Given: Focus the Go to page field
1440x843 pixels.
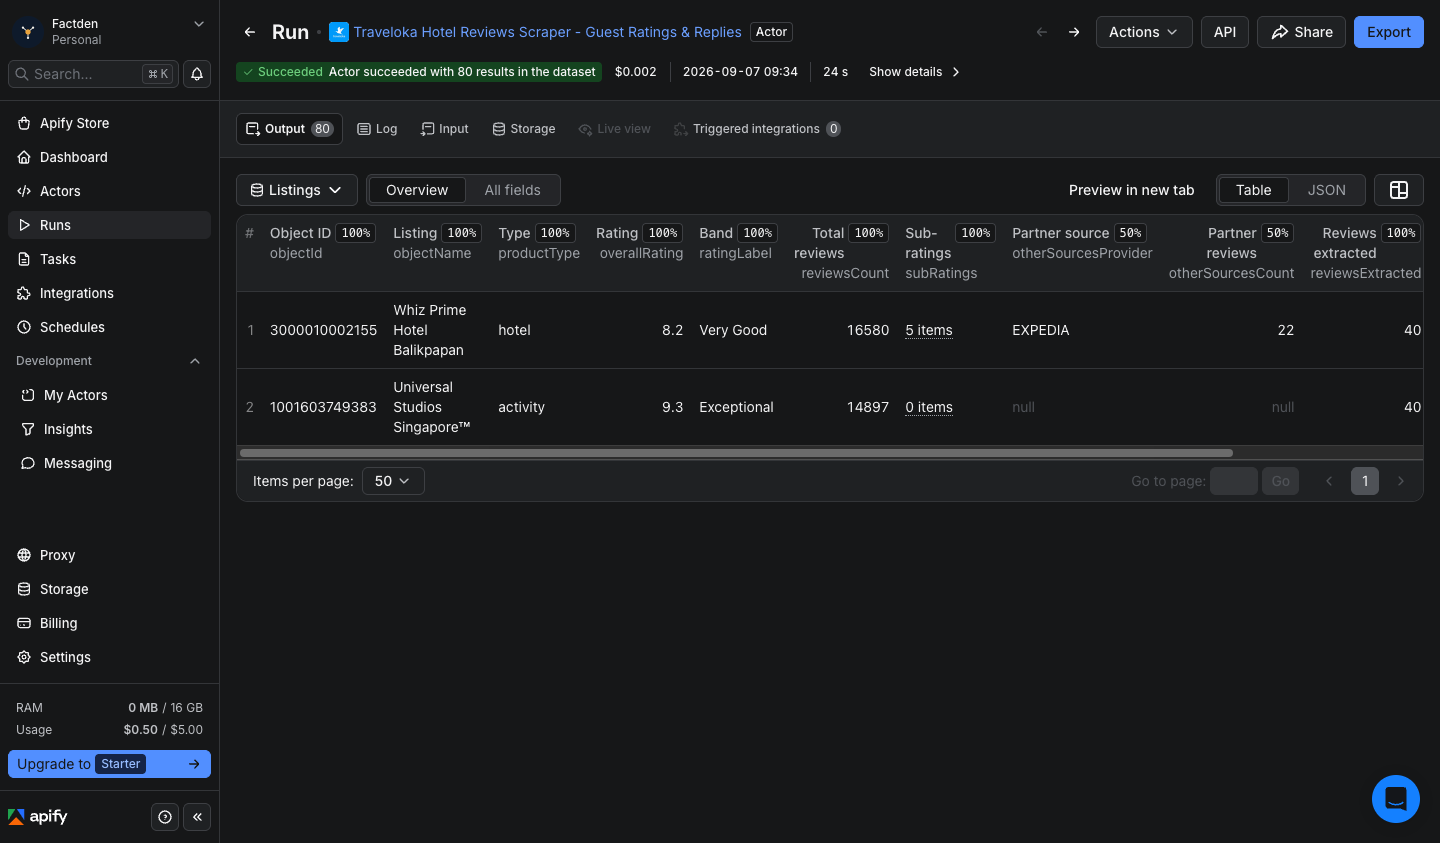Looking at the screenshot, I should (x=1234, y=481).
